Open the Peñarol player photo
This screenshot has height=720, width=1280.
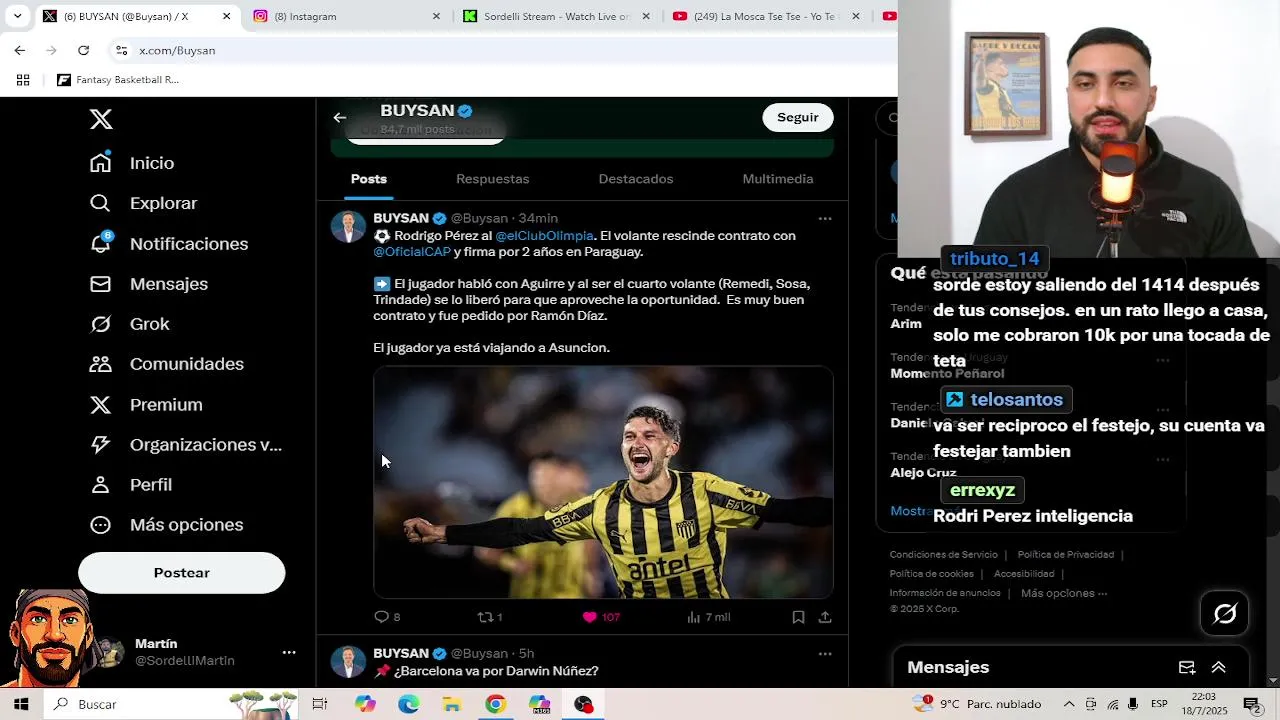603,482
